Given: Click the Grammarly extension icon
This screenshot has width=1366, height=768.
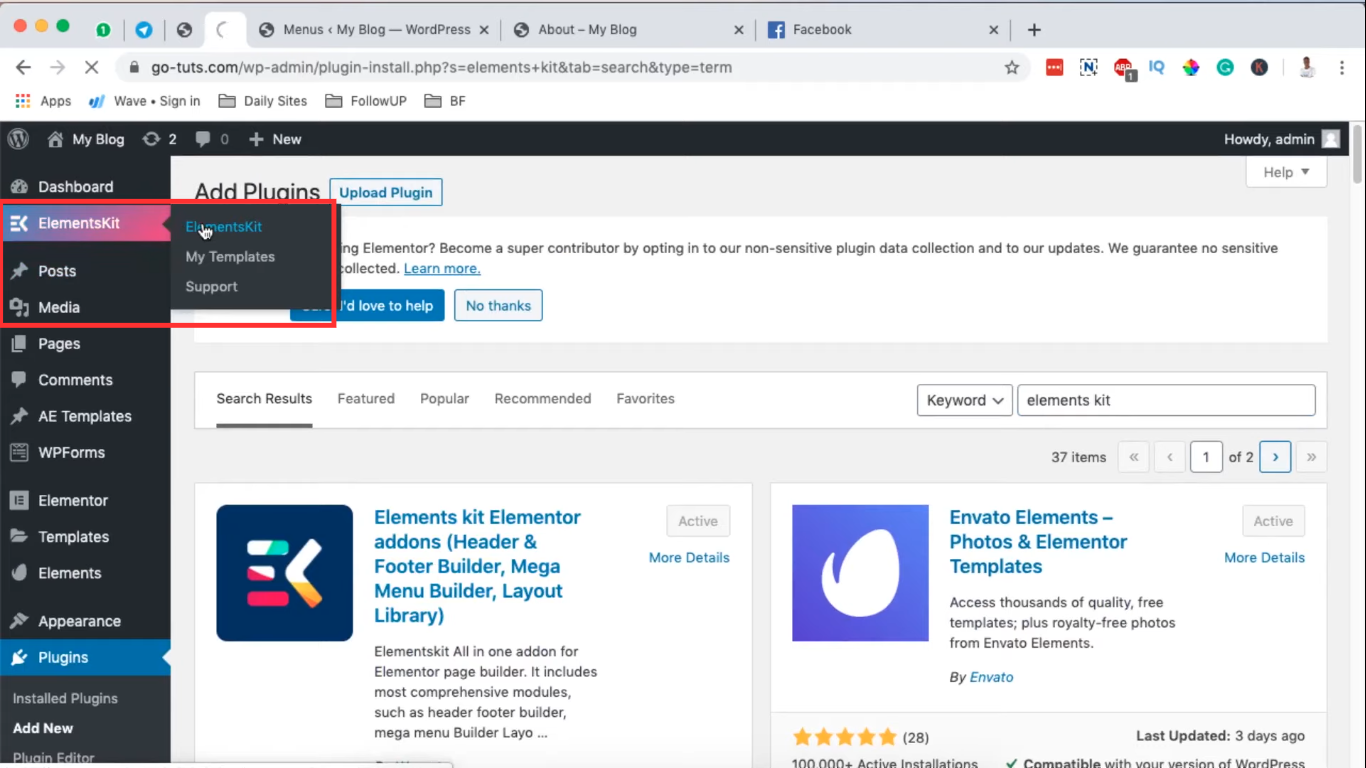Looking at the screenshot, I should 1225,68.
